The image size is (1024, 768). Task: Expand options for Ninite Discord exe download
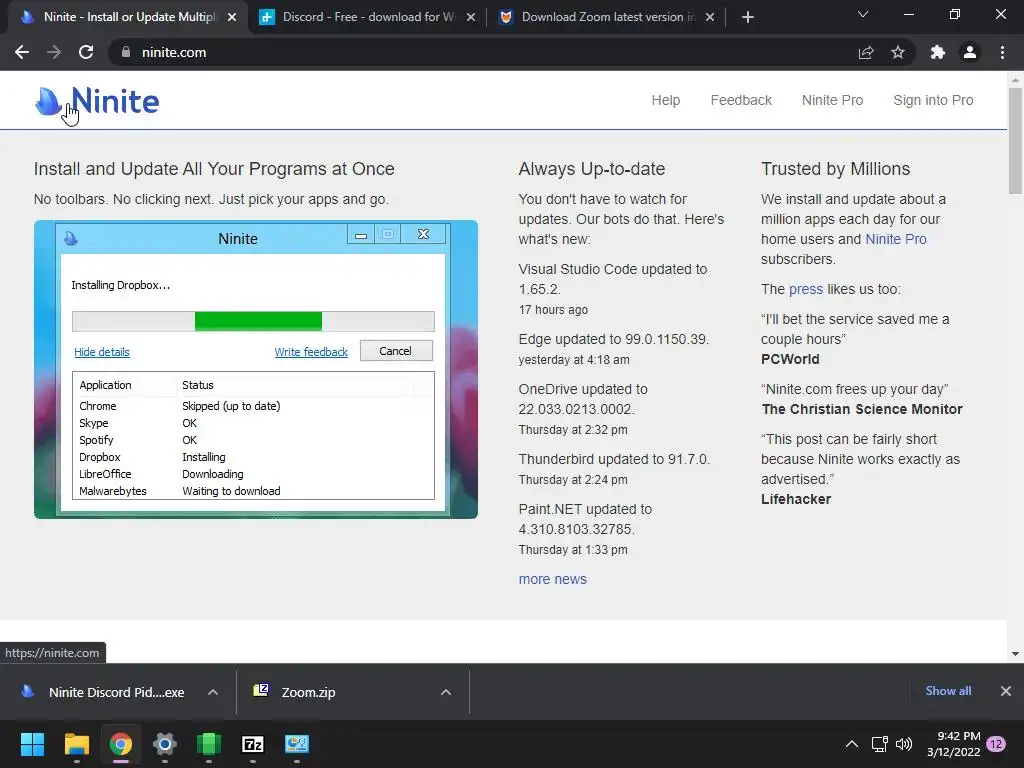point(213,692)
